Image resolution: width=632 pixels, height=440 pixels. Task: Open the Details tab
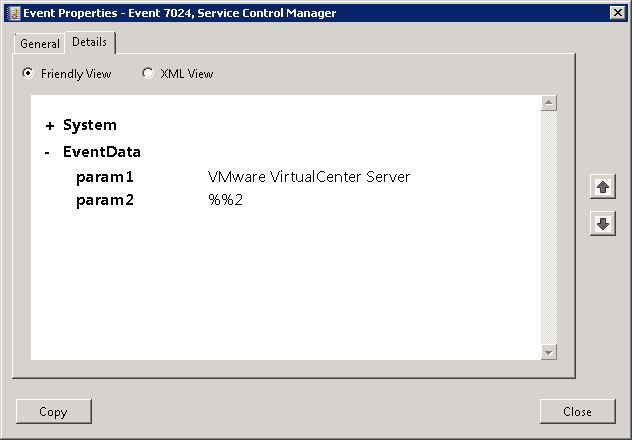pos(89,42)
